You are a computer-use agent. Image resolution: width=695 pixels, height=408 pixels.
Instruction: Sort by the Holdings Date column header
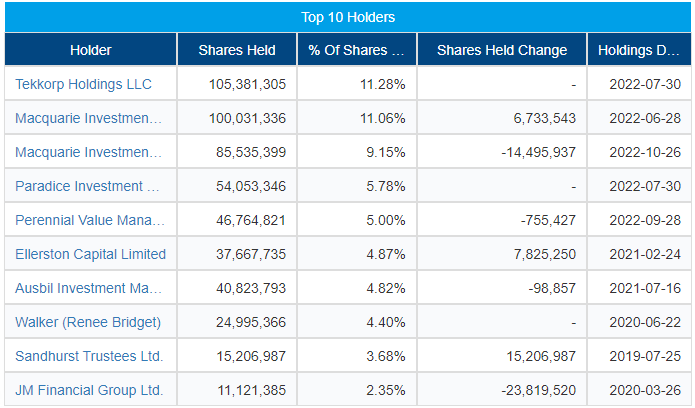[x=639, y=50]
